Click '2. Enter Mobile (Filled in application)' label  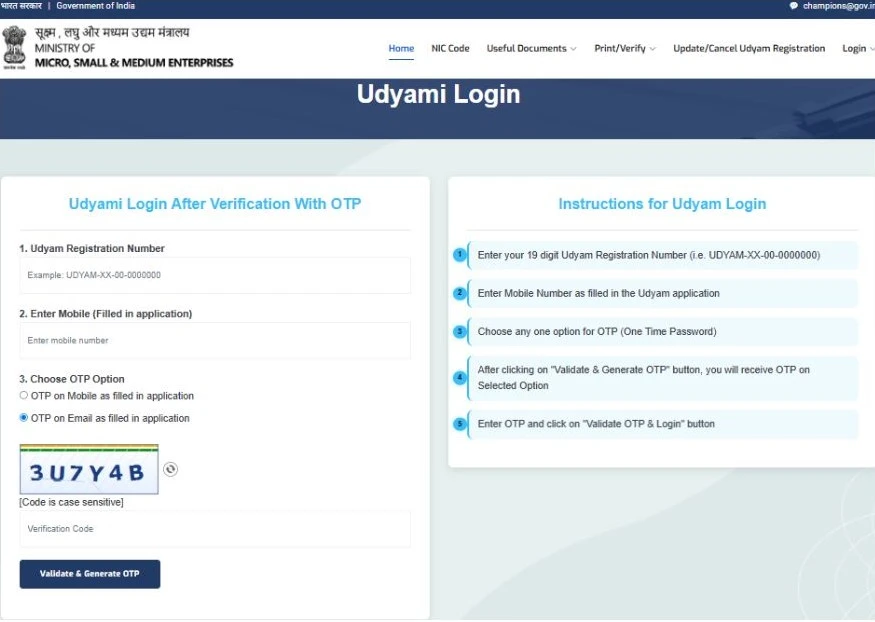(x=105, y=314)
